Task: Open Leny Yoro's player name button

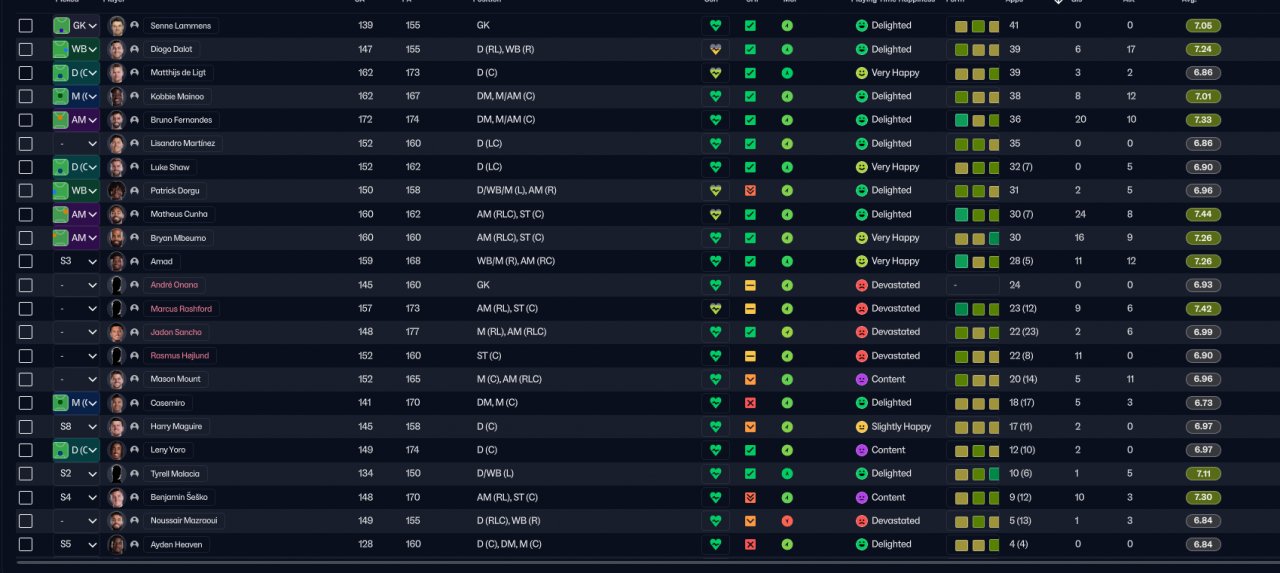Action: [168, 450]
